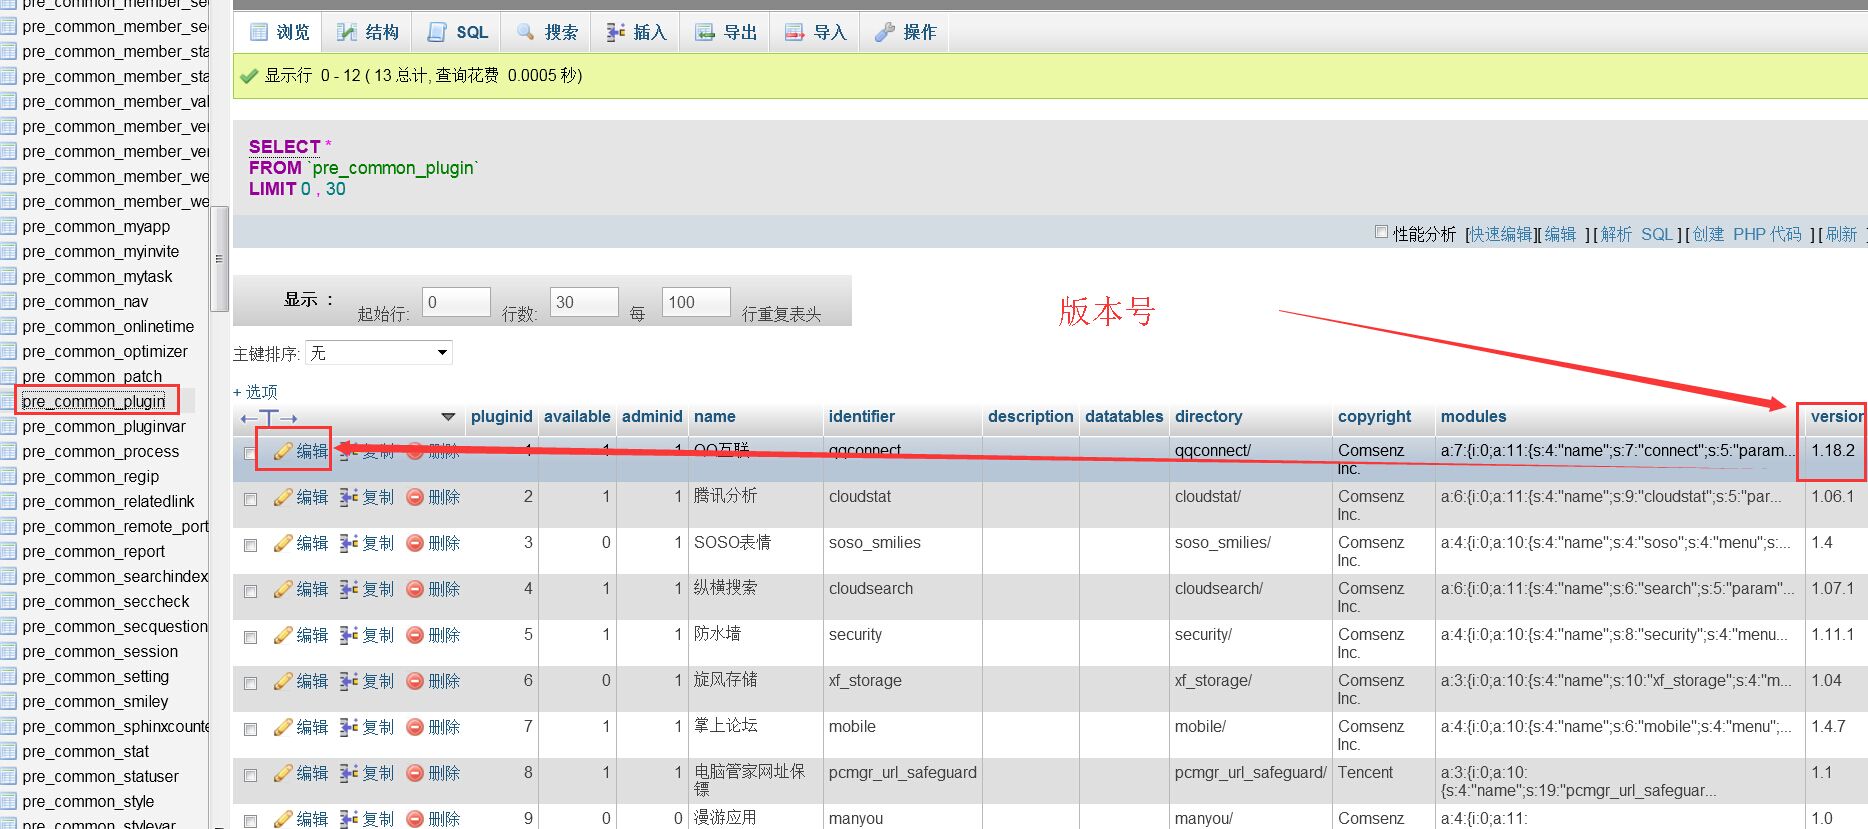
Task: Click the 编辑 link for cloudstat row
Action: click(x=312, y=497)
